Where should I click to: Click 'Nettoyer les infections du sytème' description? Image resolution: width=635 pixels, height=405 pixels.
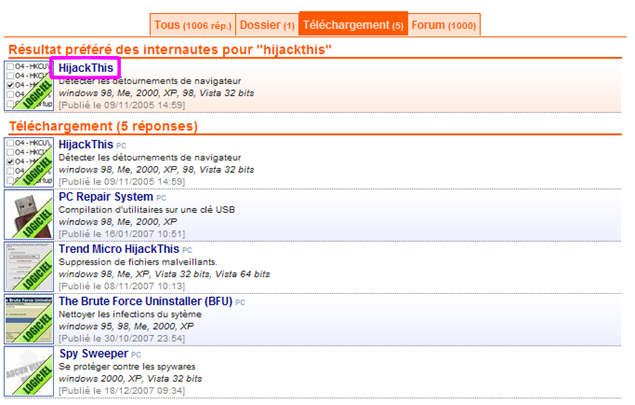[130, 314]
